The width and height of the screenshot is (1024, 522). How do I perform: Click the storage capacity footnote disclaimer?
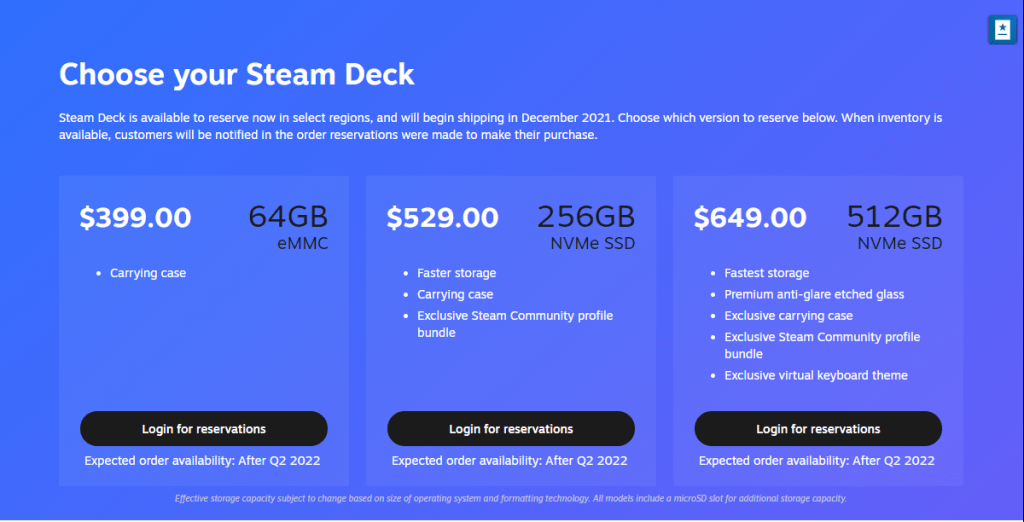[511, 498]
